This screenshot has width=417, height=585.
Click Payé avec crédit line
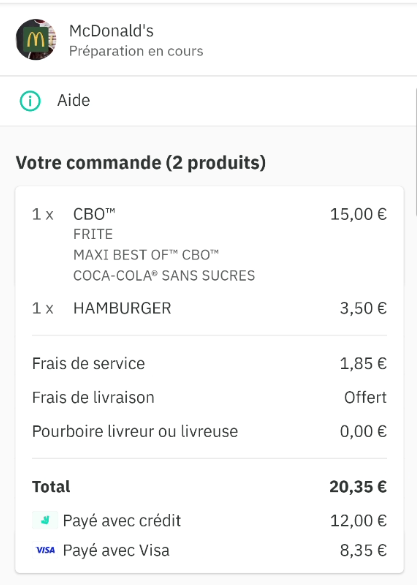[x=209, y=520]
